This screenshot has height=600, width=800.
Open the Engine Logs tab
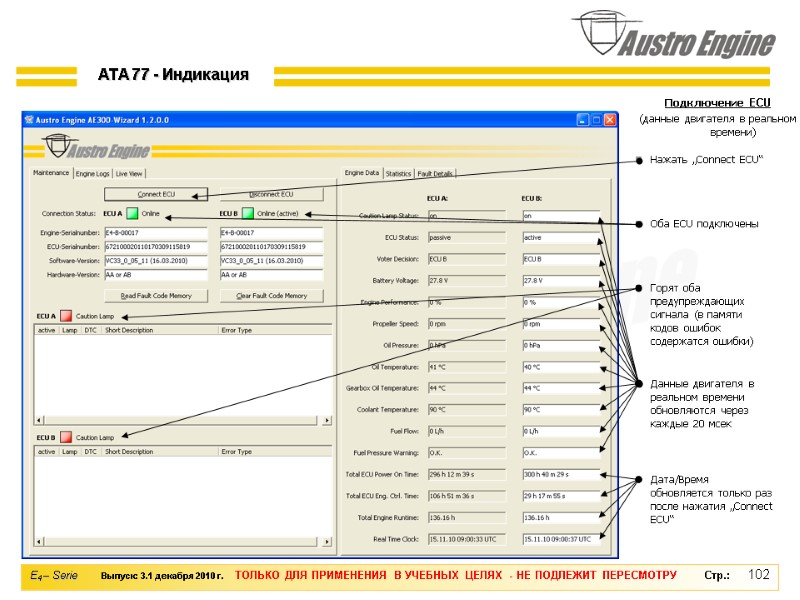coord(92,174)
